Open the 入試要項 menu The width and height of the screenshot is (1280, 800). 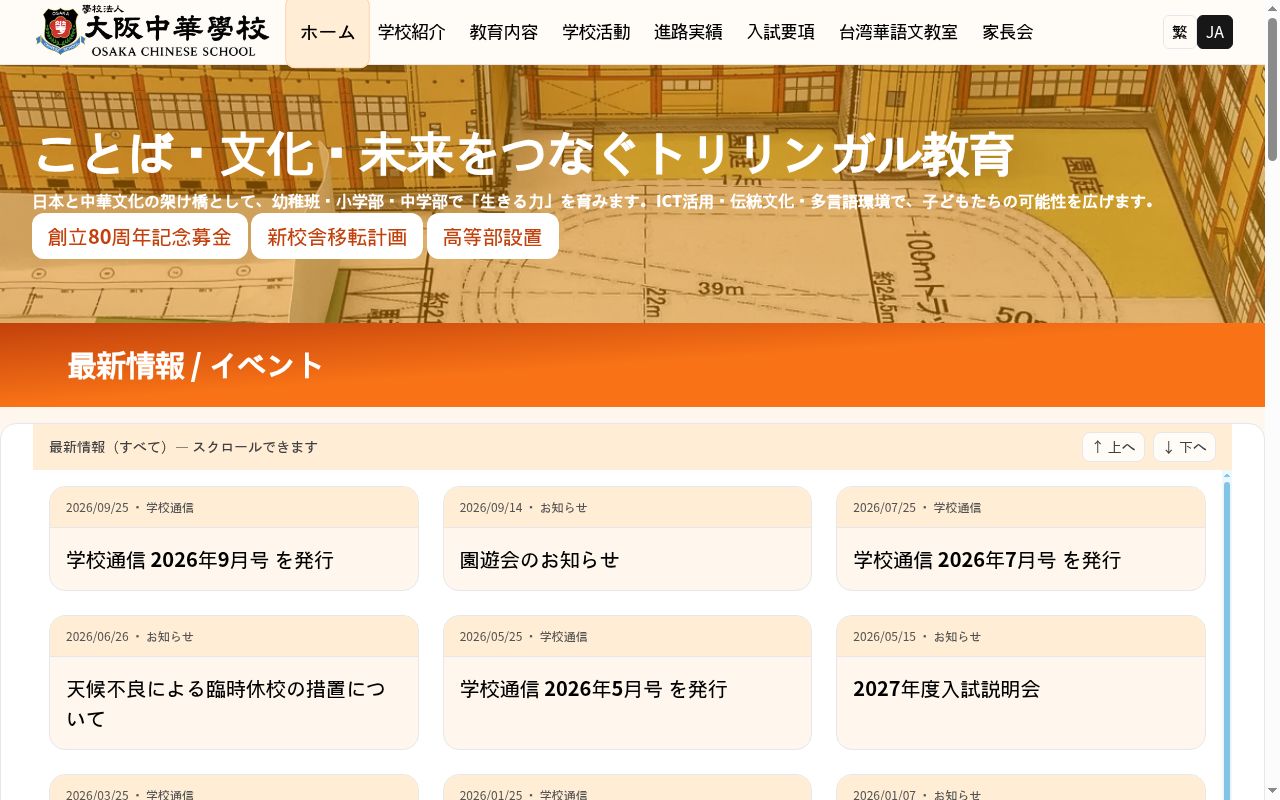780,32
